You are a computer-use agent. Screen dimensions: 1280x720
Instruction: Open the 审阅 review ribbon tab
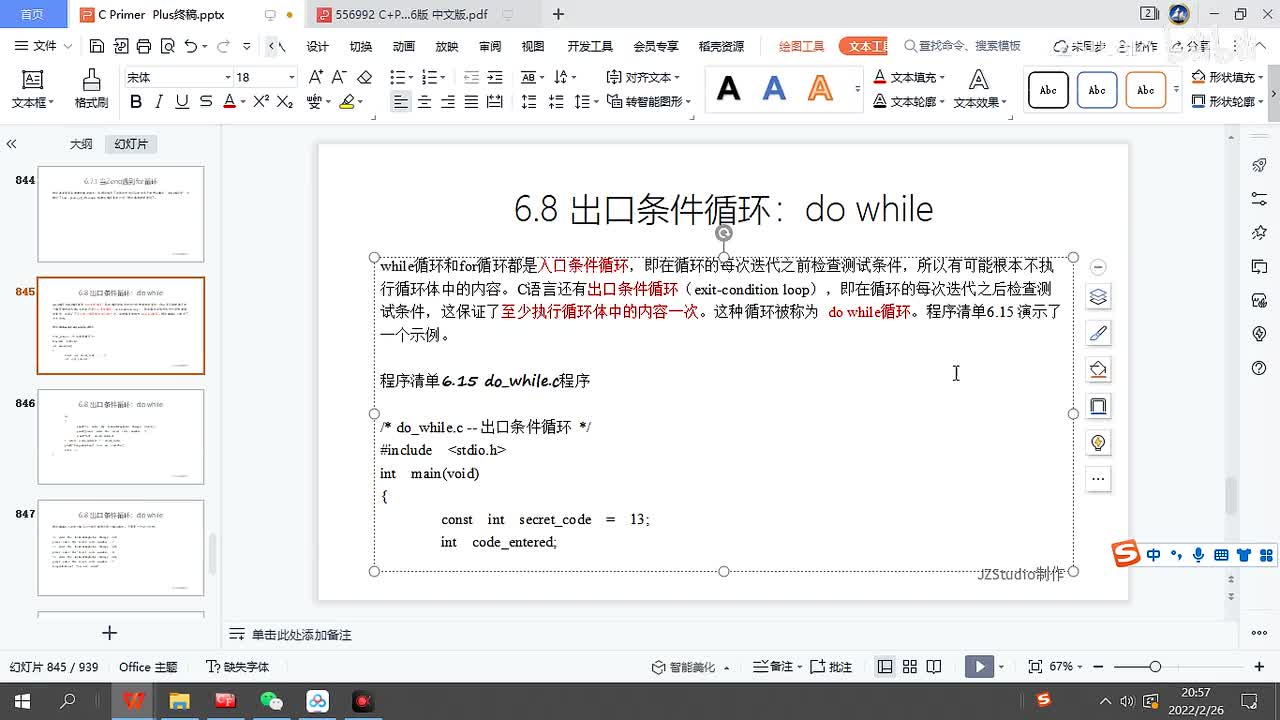point(490,46)
